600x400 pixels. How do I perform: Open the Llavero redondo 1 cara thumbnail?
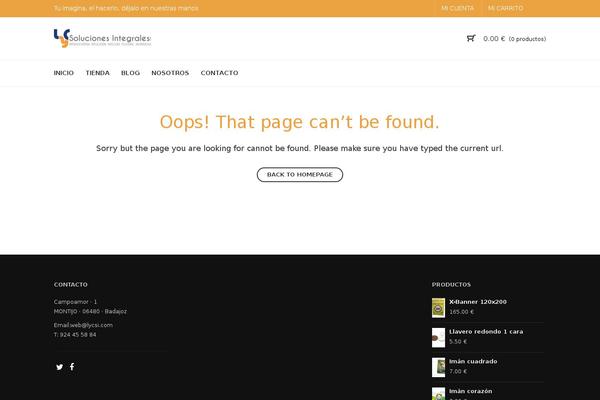(x=439, y=338)
